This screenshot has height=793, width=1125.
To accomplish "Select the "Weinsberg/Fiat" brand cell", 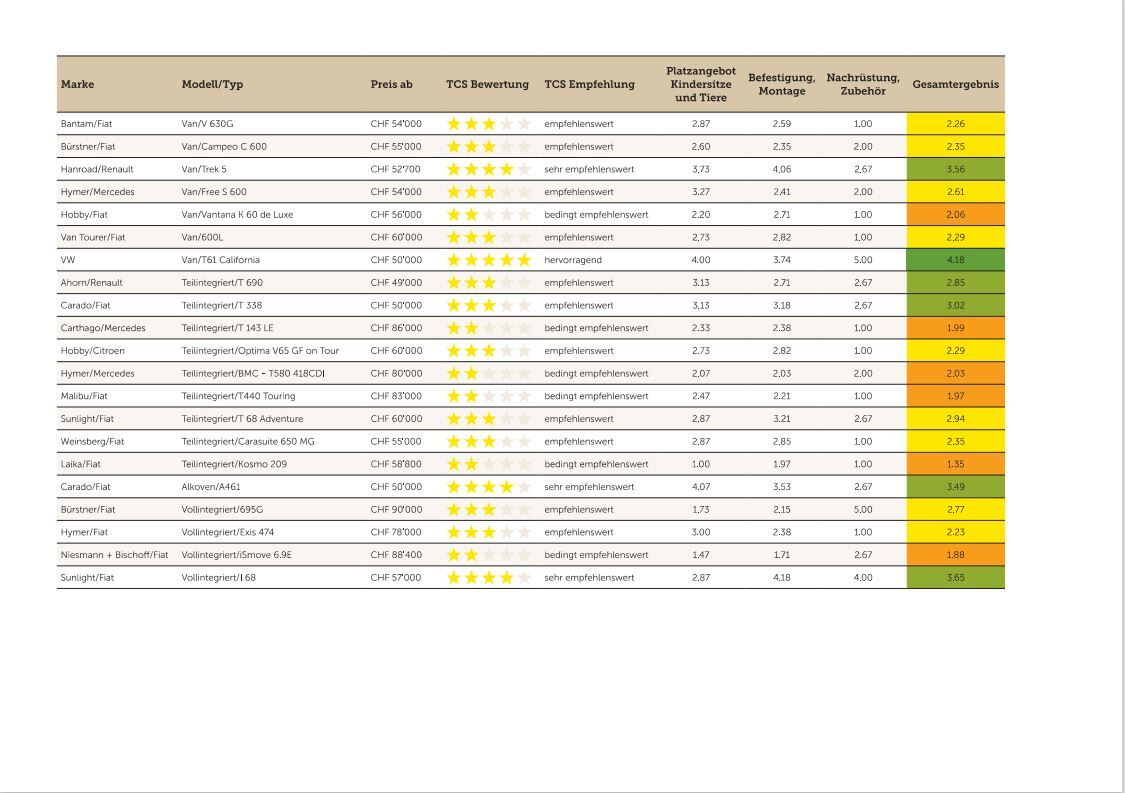I will pyautogui.click(x=93, y=441).
